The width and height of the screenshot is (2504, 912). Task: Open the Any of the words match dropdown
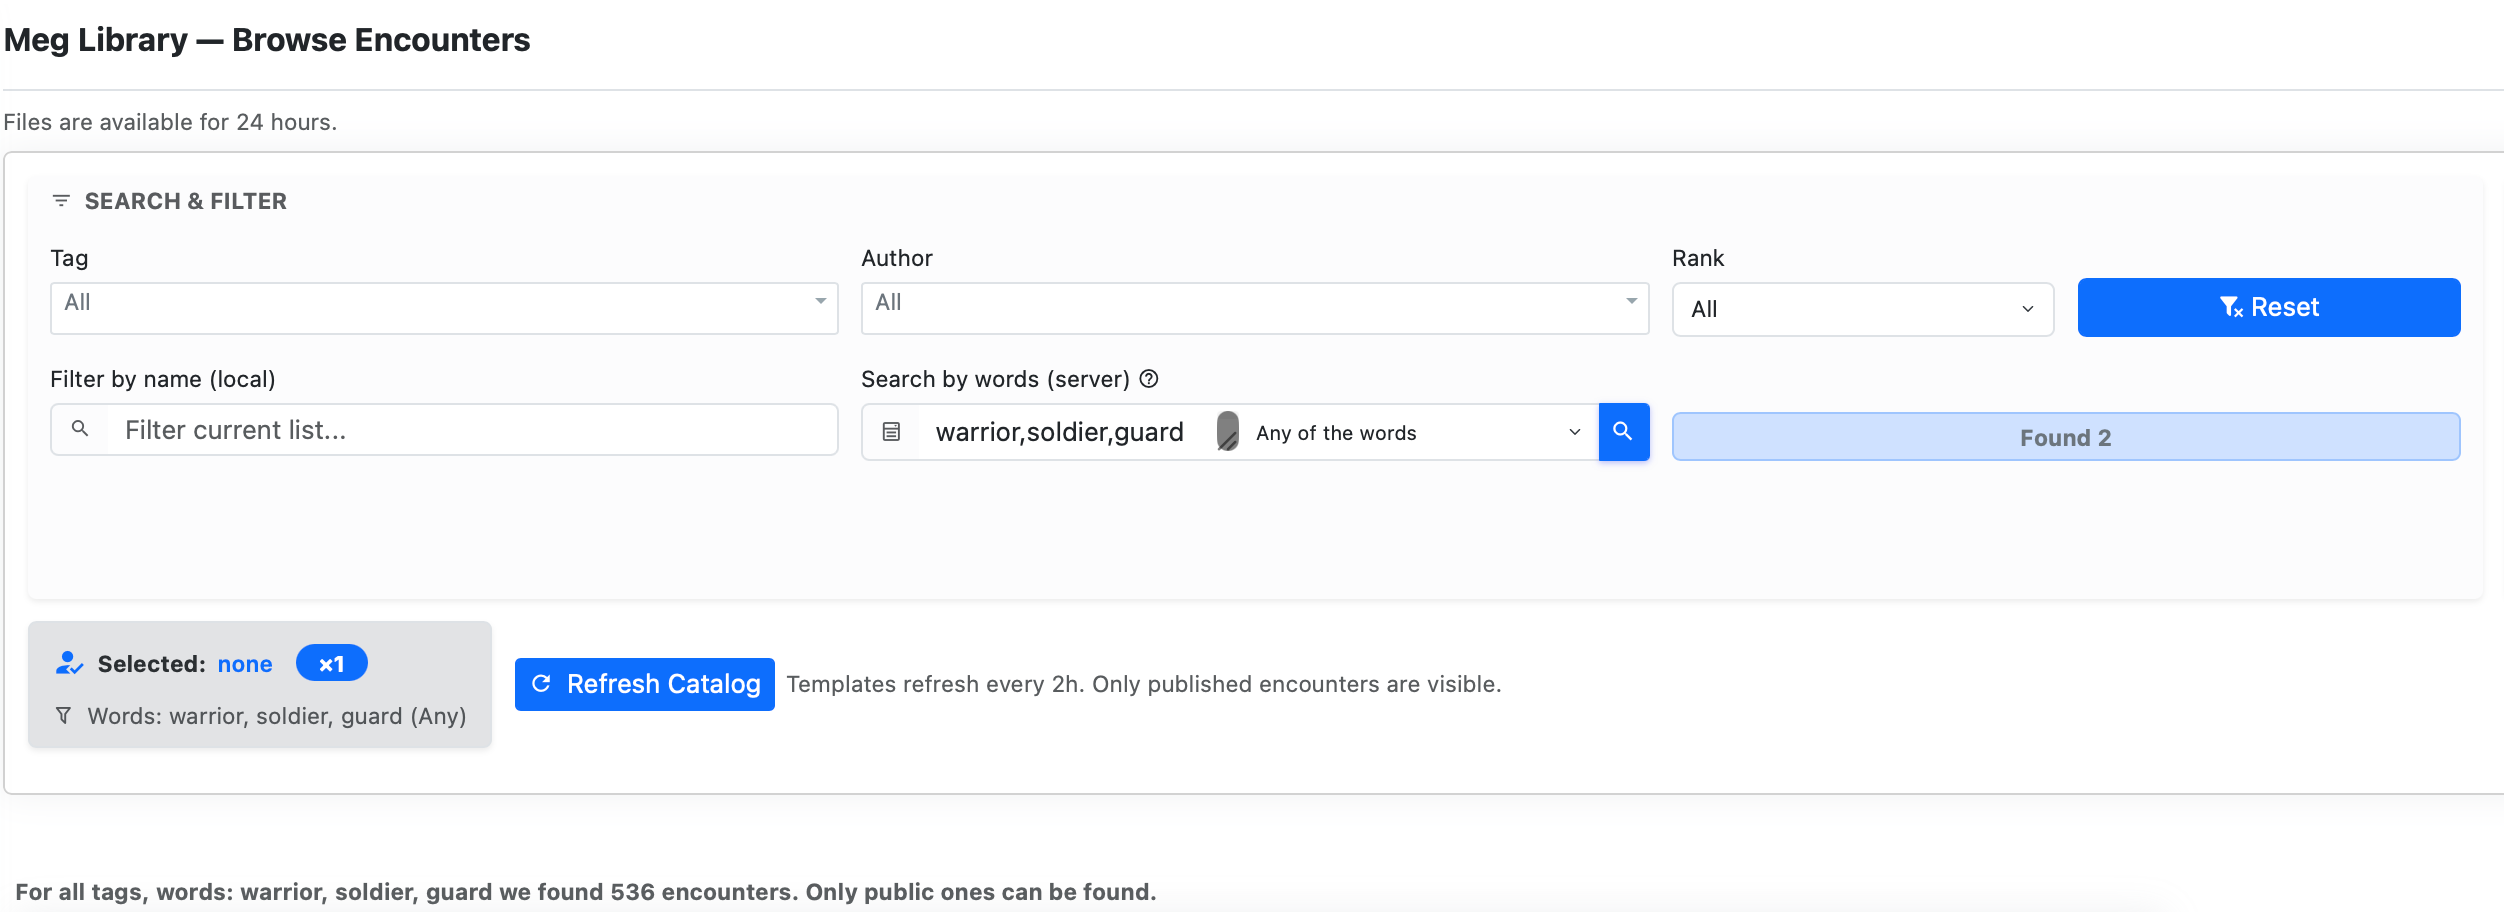(x=1417, y=433)
